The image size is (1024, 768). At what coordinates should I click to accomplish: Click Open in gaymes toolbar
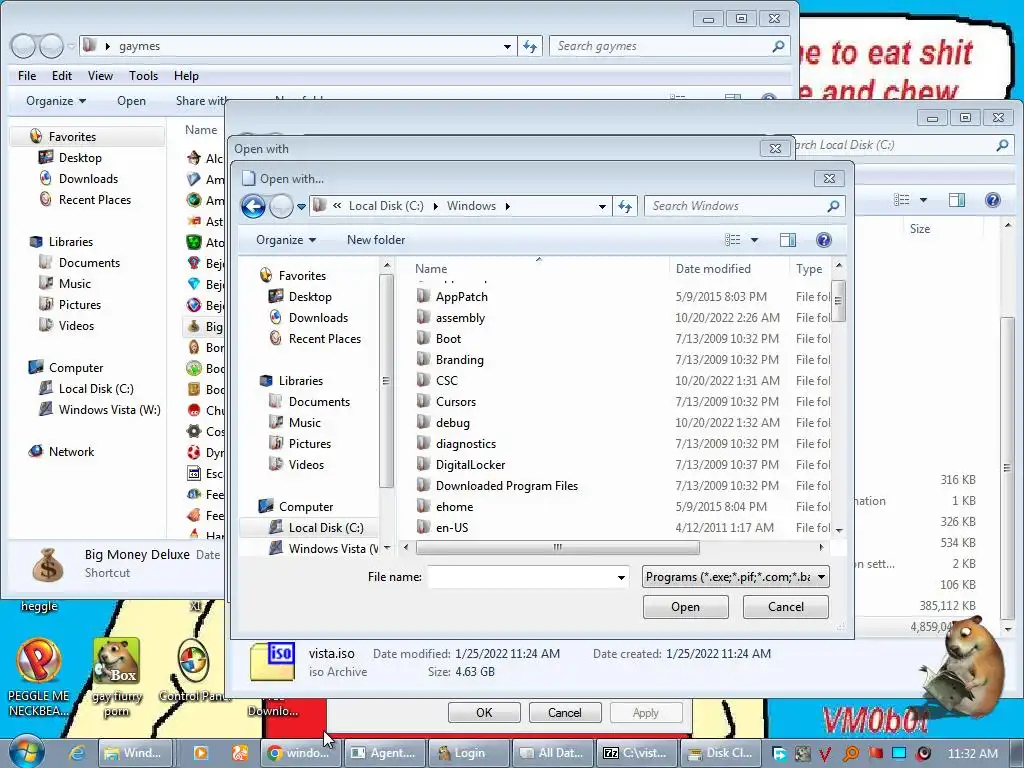[x=131, y=101]
